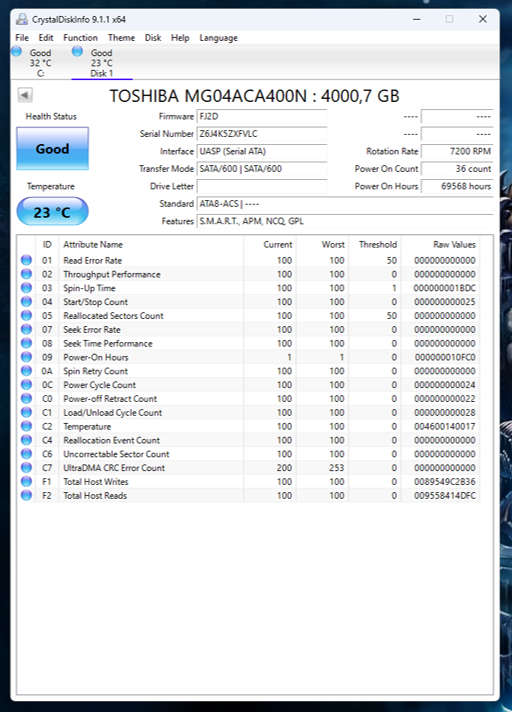This screenshot has width=512, height=712.
Task: Click raw value 0089549C2B36
Action: point(445,482)
